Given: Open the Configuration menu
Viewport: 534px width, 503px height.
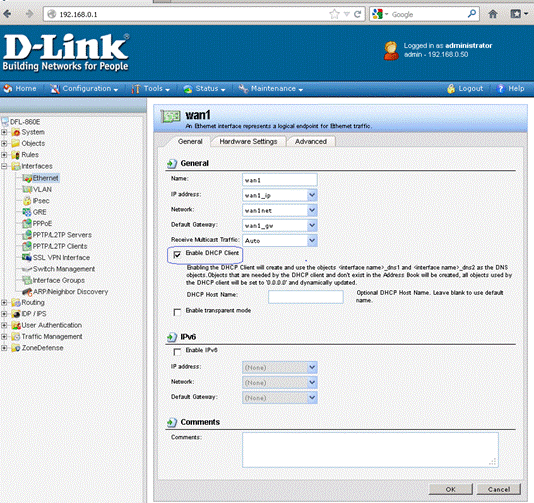Looking at the screenshot, I should [x=84, y=89].
